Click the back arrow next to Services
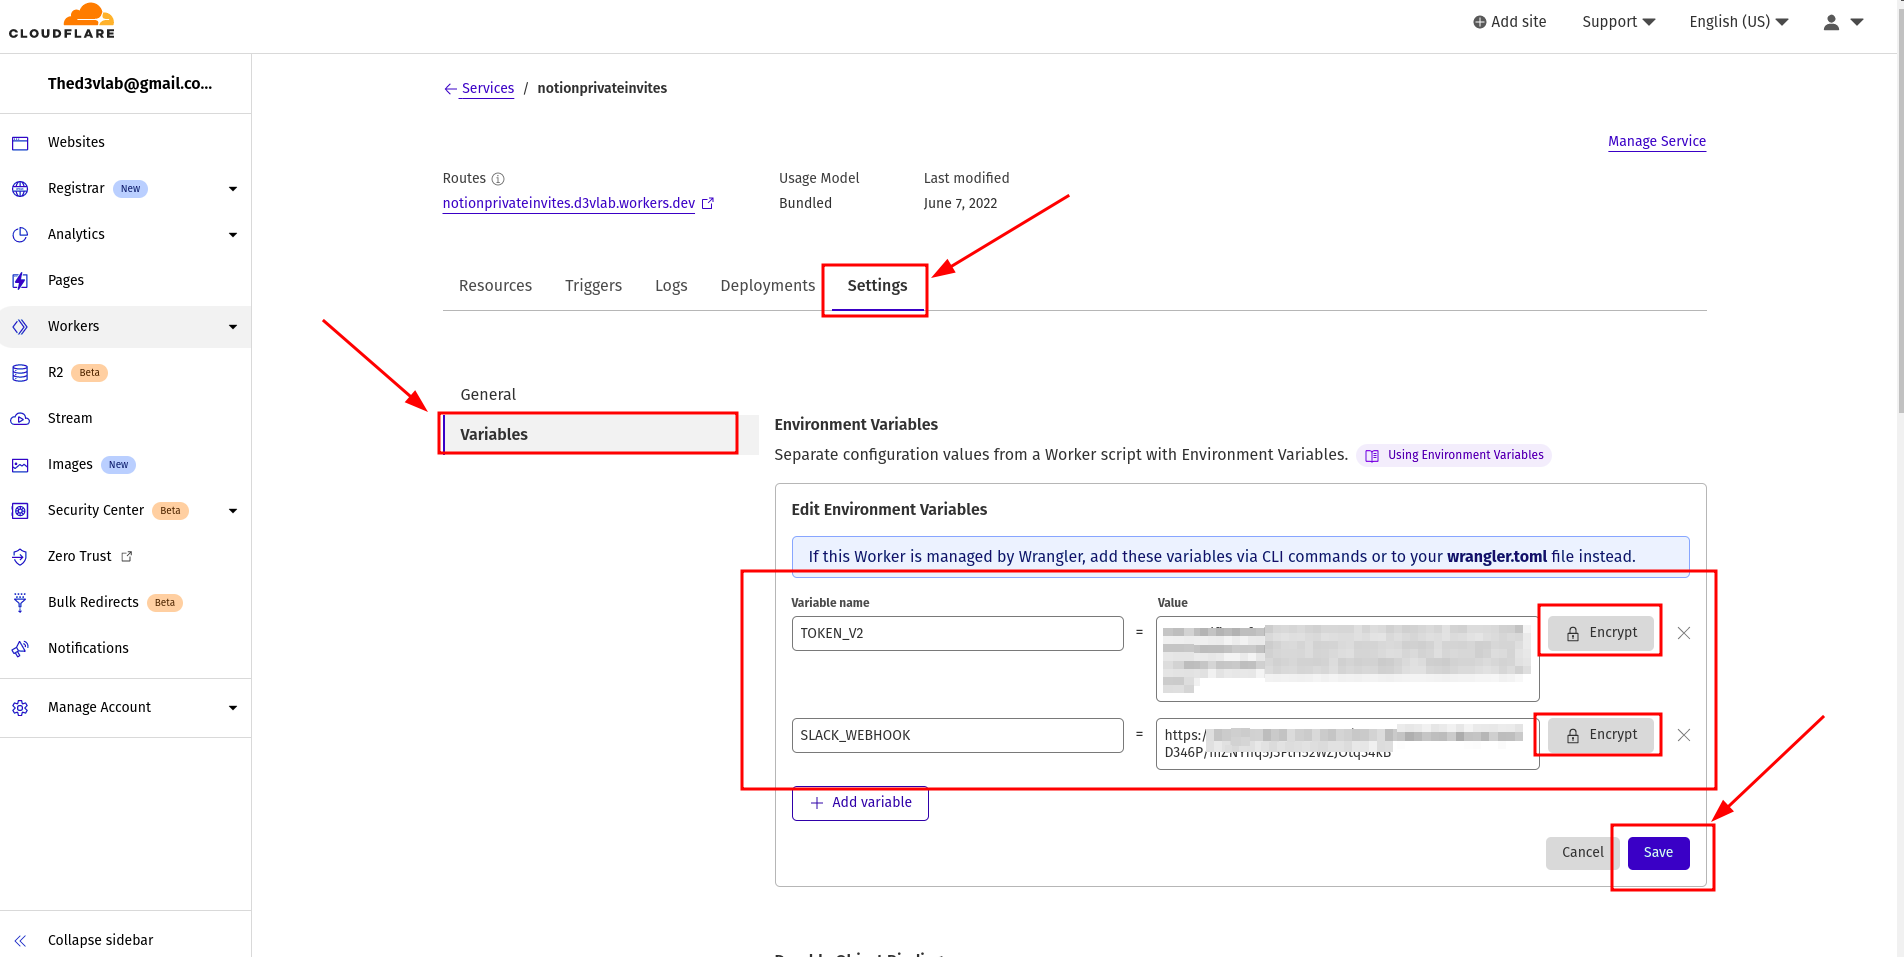Image resolution: width=1904 pixels, height=957 pixels. coord(450,89)
